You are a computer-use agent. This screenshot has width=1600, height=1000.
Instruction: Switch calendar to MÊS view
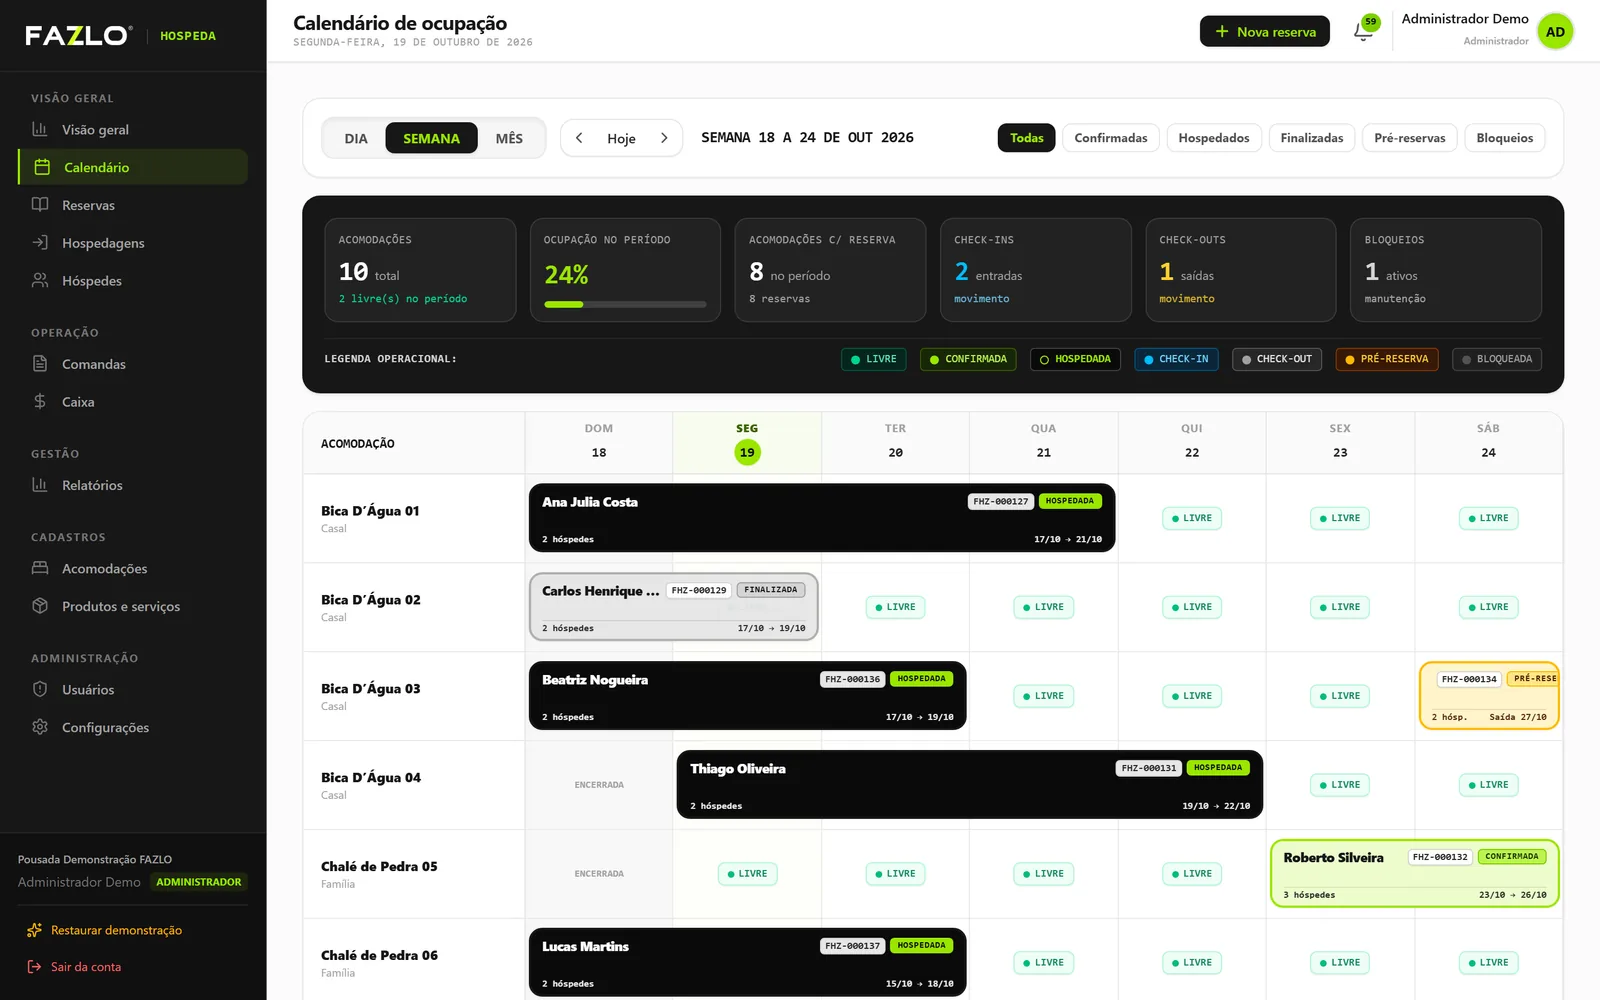click(509, 138)
